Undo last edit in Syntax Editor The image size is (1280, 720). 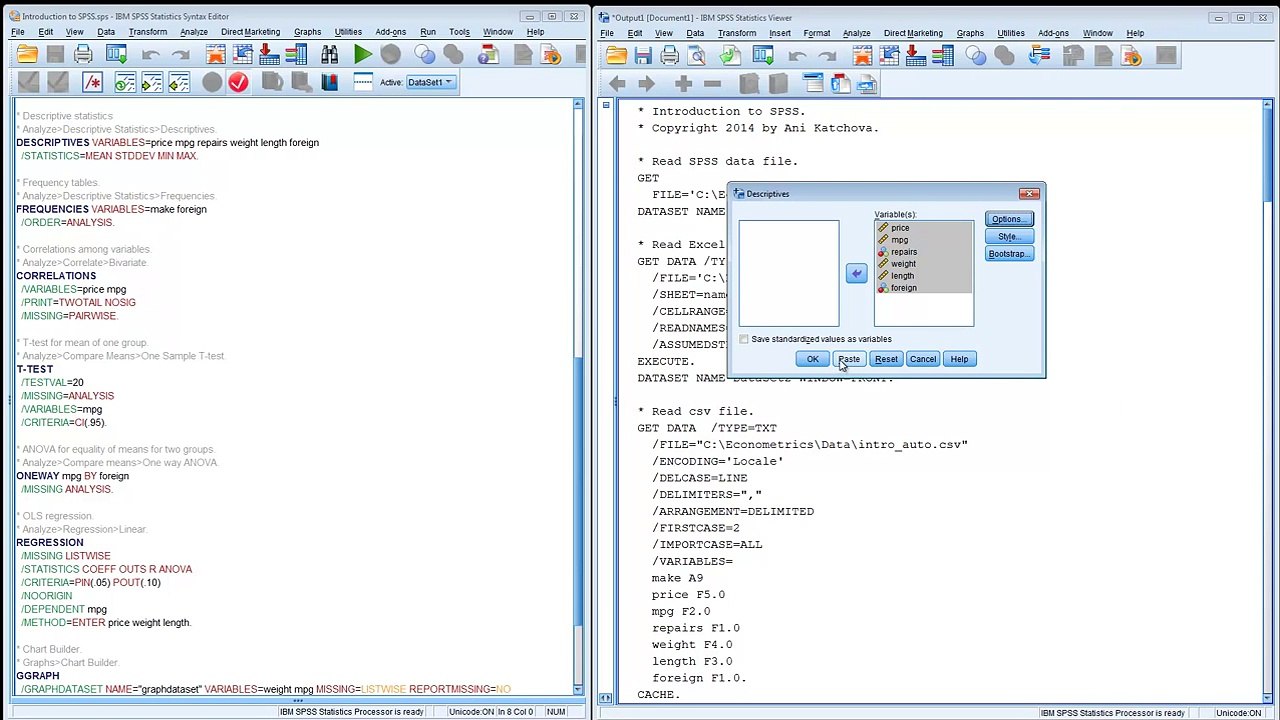151,55
